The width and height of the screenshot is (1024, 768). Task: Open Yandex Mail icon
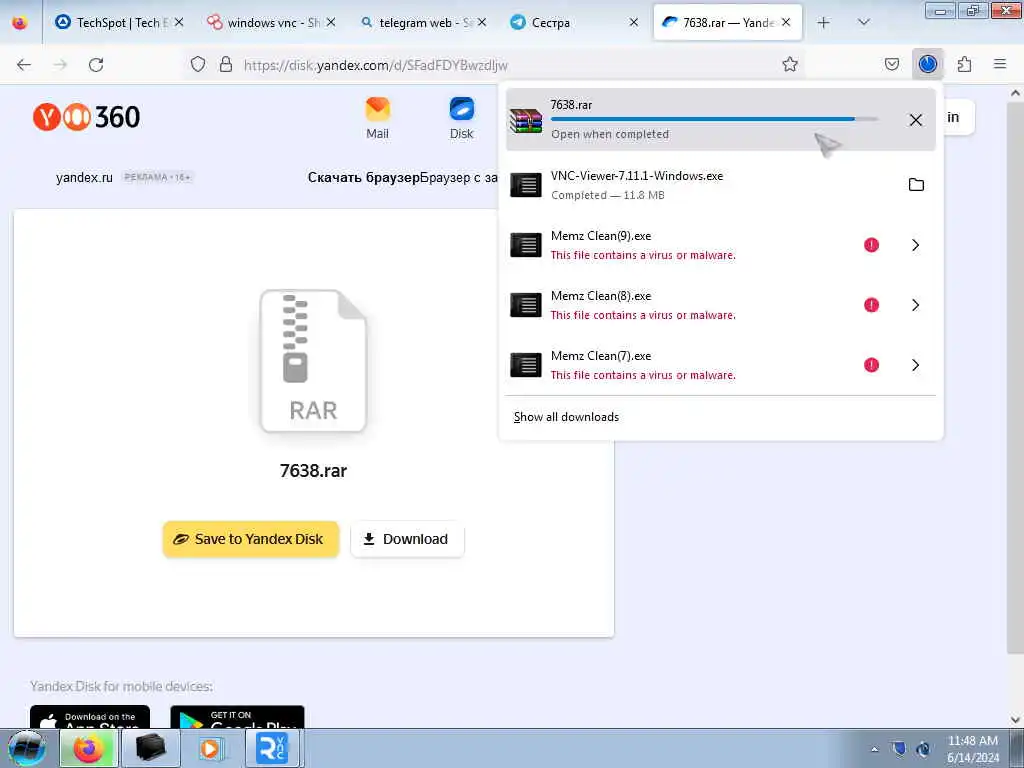(x=377, y=118)
